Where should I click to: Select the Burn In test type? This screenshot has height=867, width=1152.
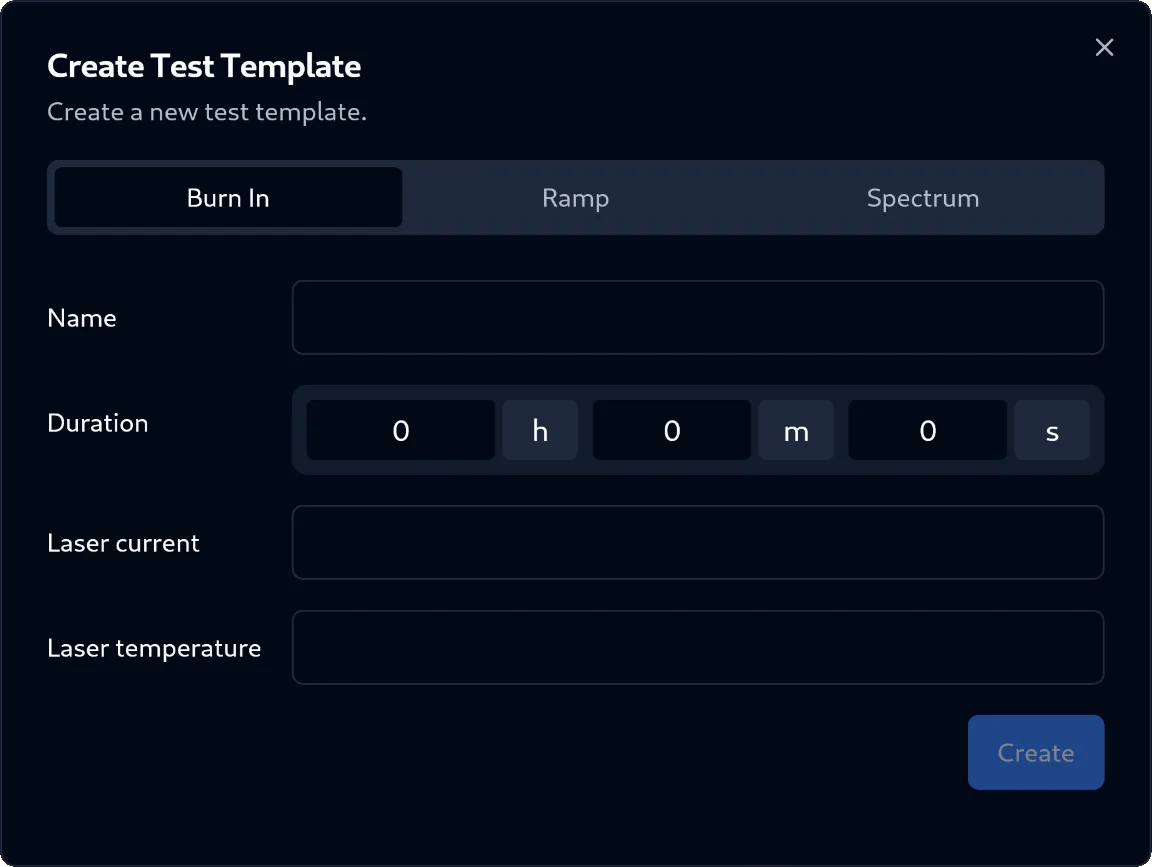(227, 197)
